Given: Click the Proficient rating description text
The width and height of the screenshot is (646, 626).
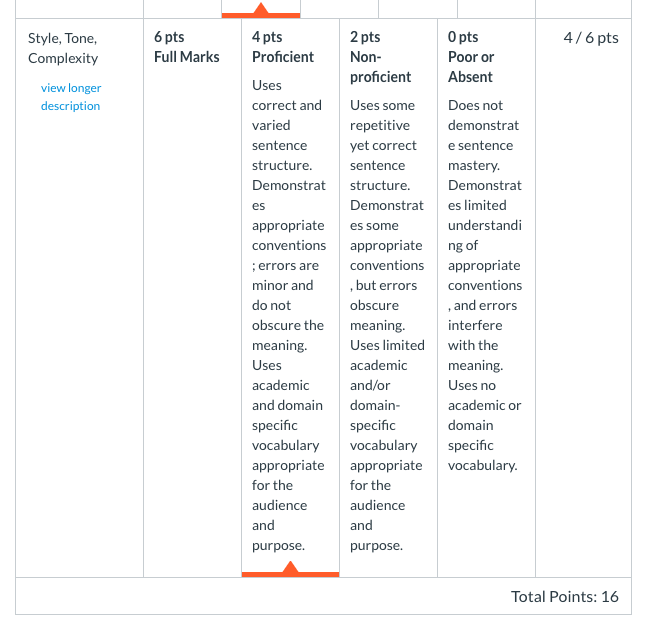Looking at the screenshot, I should point(289,315).
